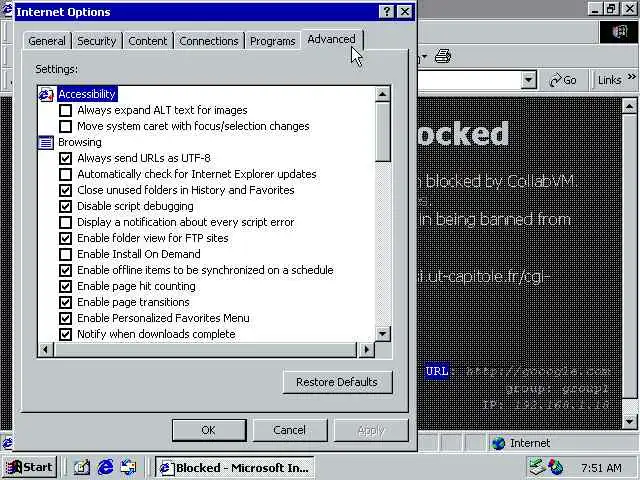Viewport: 640px width, 480px height.
Task: Switch to the Content tab
Action: click(148, 41)
